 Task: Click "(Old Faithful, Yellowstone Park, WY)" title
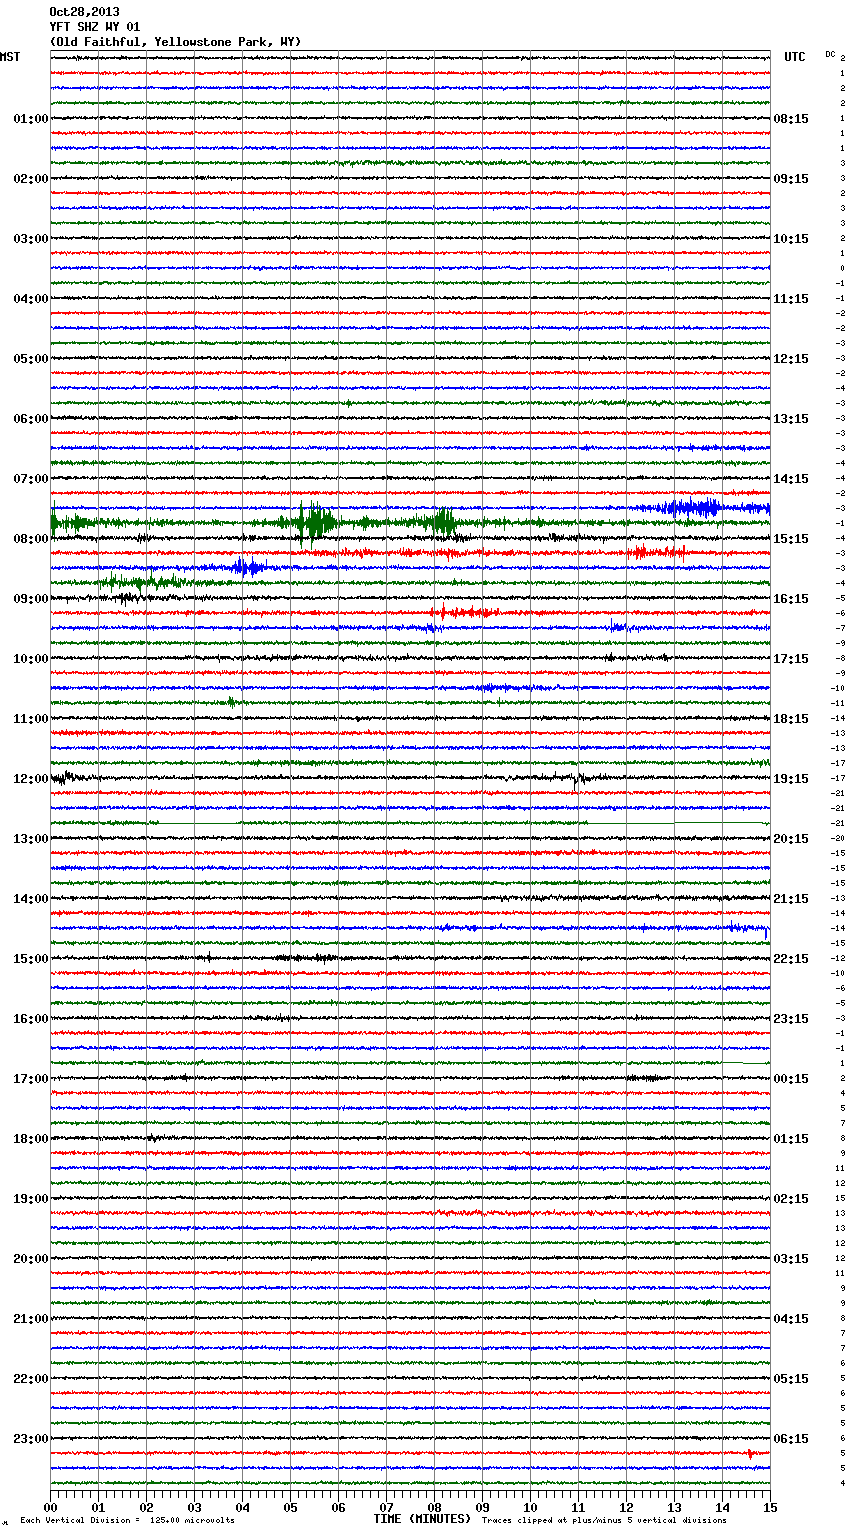[x=175, y=42]
